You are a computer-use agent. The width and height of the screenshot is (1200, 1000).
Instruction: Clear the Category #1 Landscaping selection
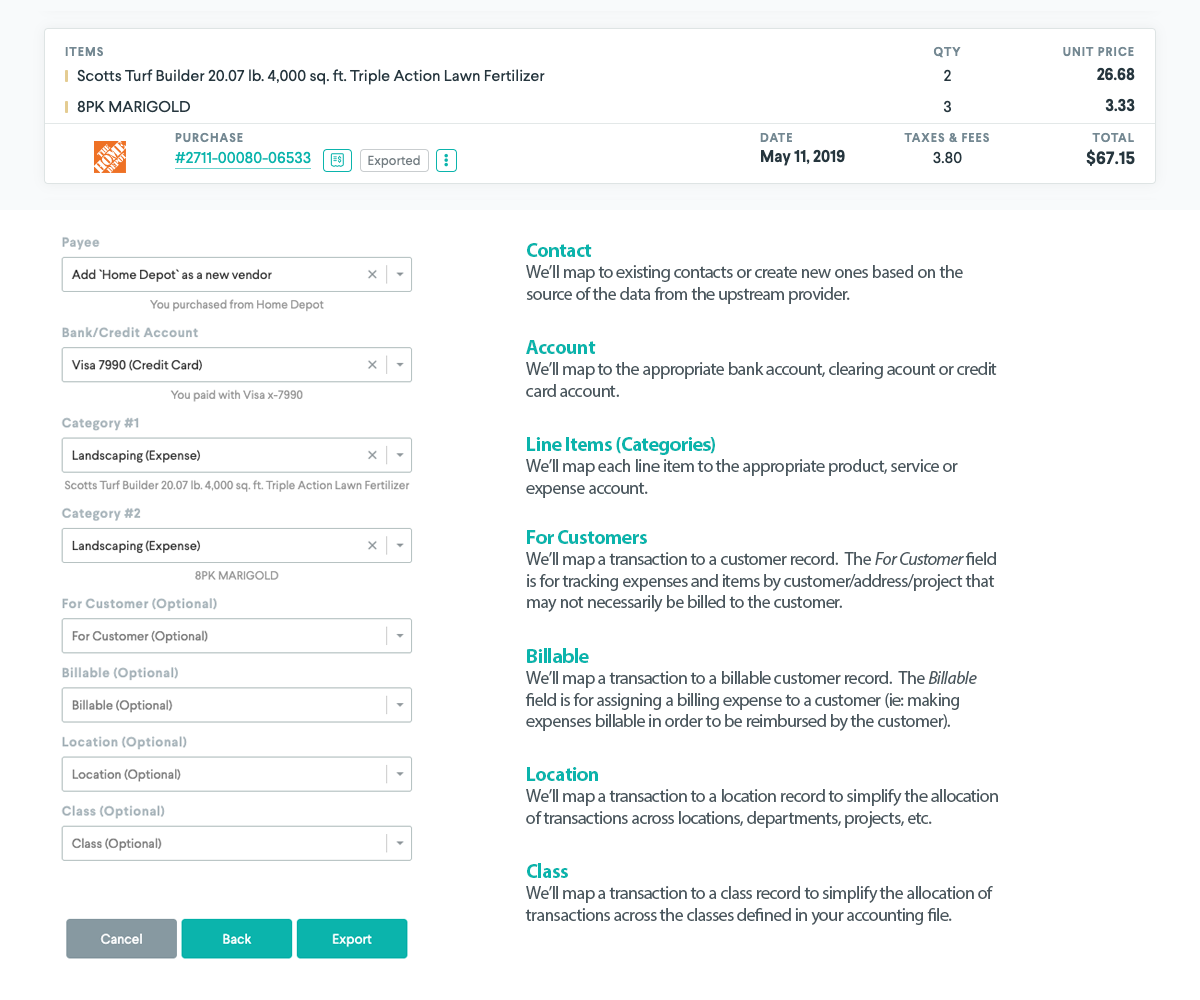[372, 455]
